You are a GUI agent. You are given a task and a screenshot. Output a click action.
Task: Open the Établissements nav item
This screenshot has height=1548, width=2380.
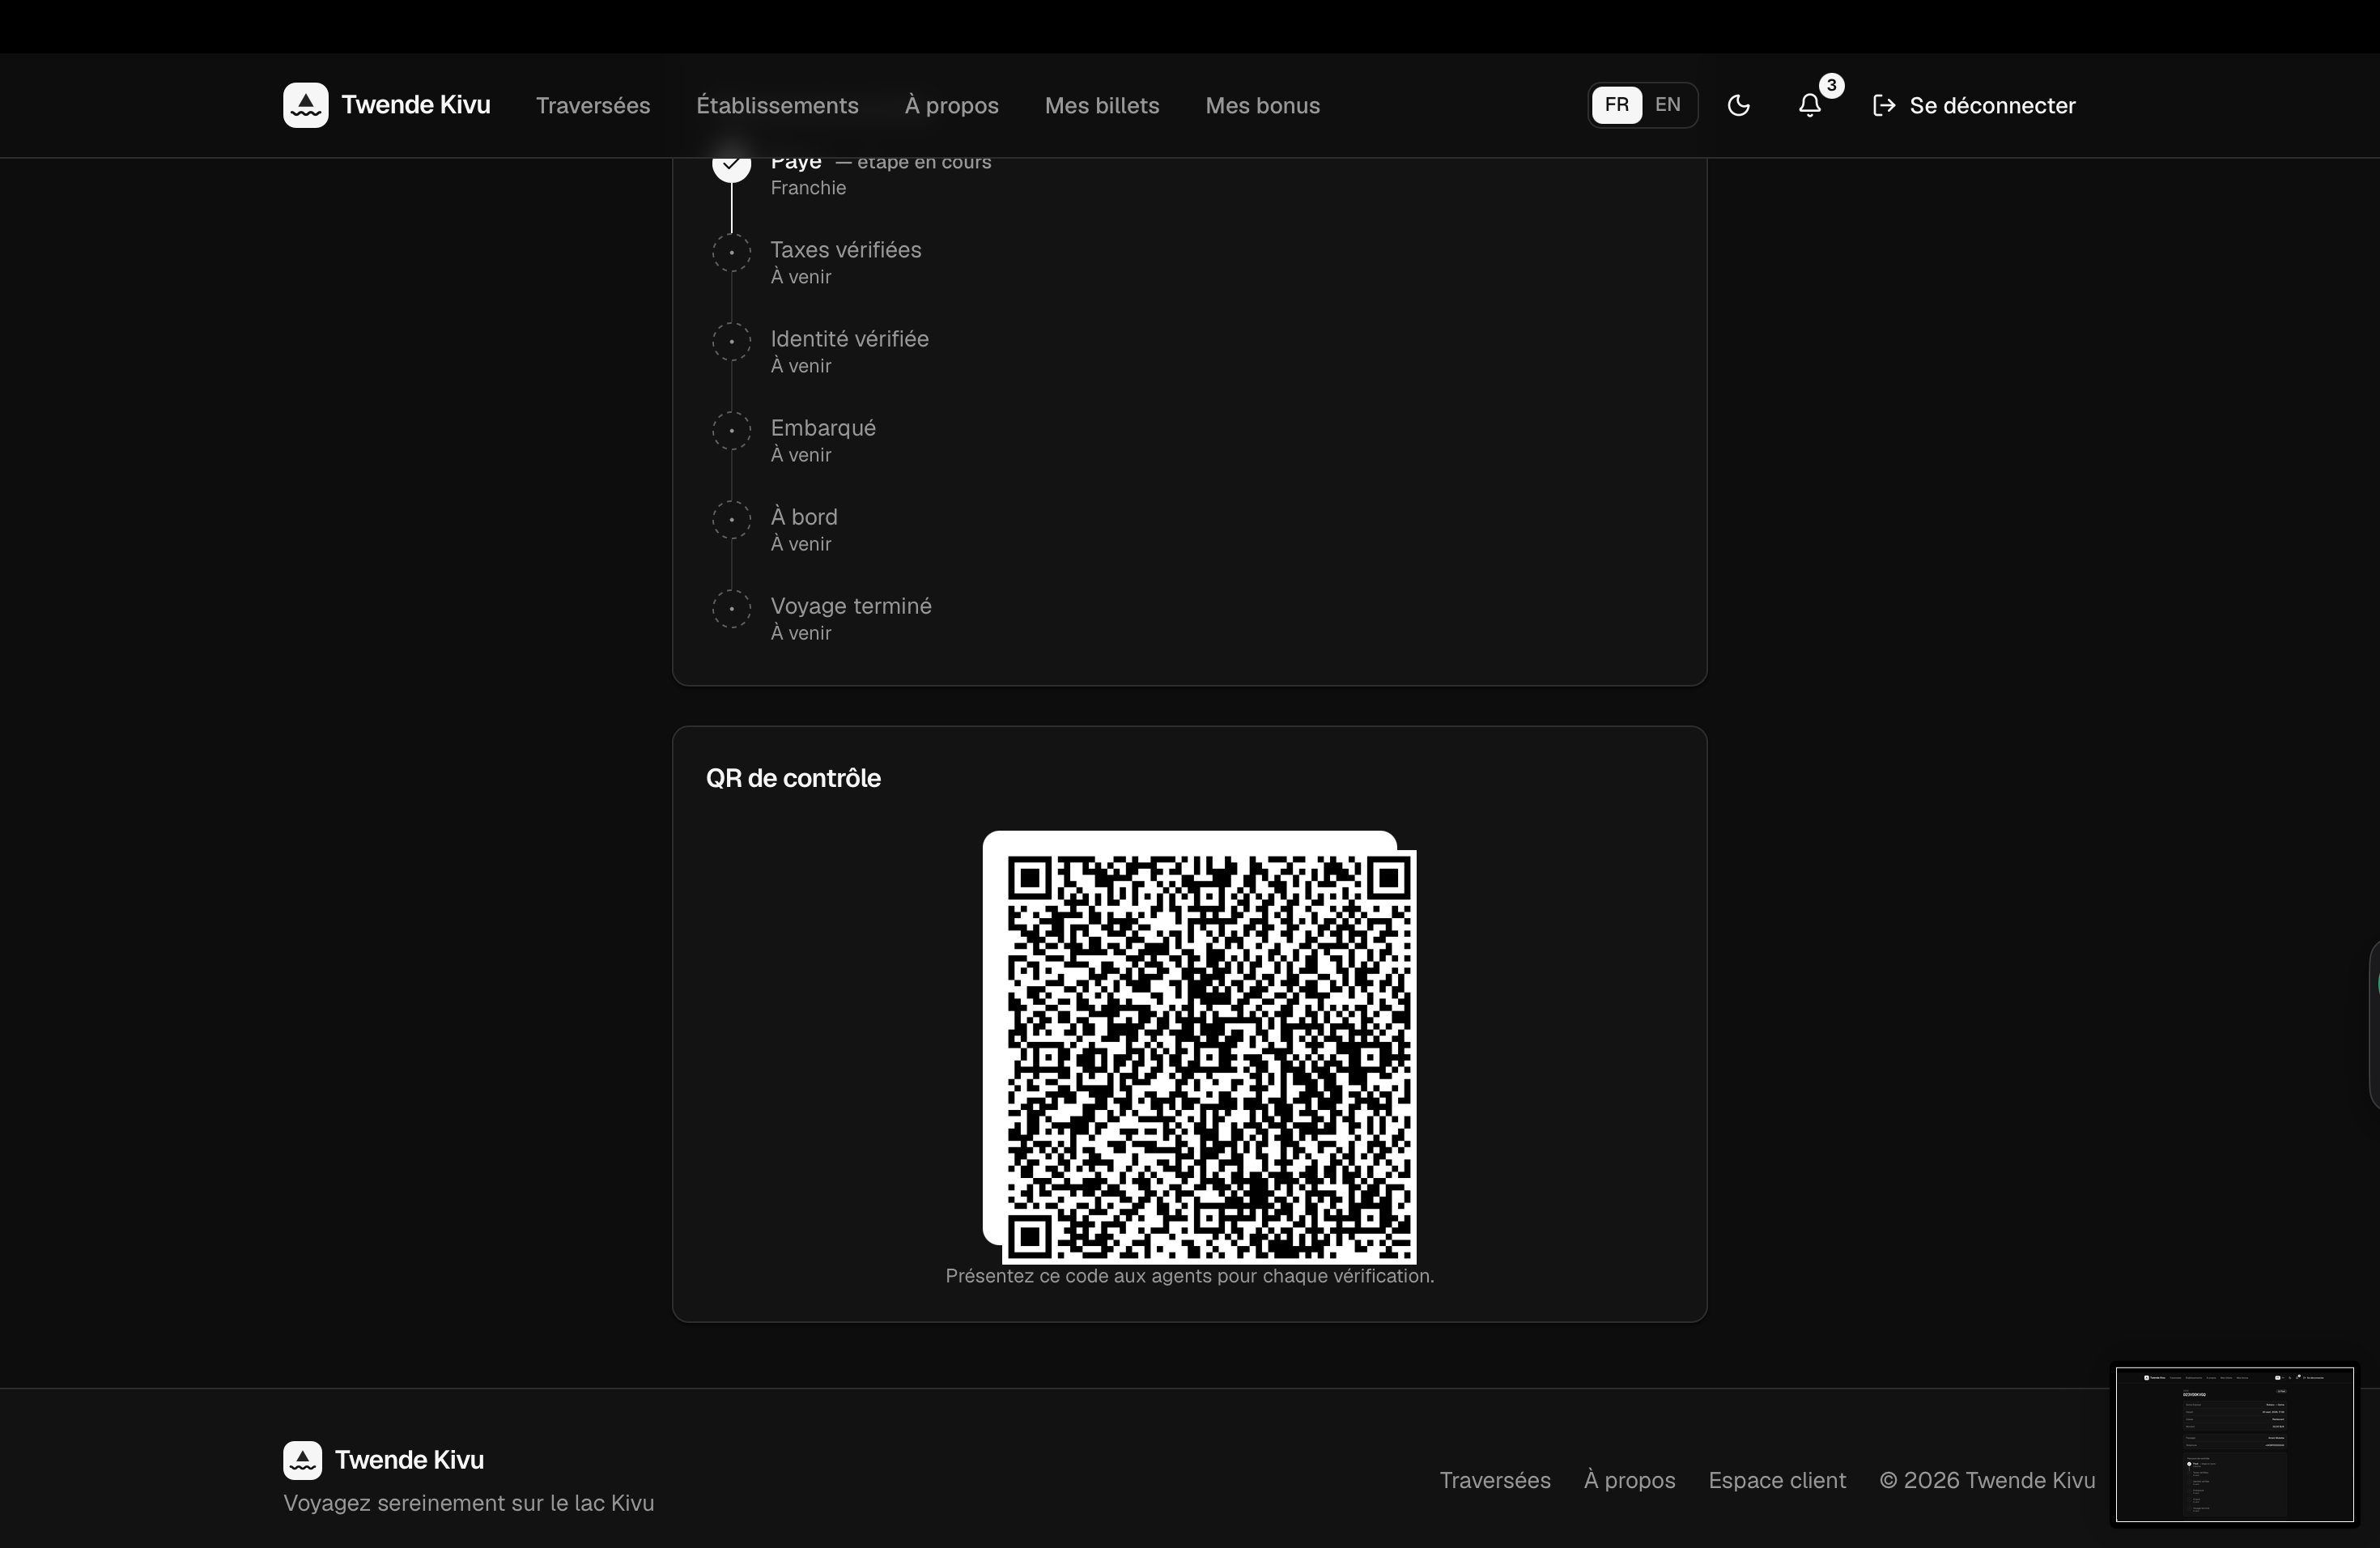[777, 105]
